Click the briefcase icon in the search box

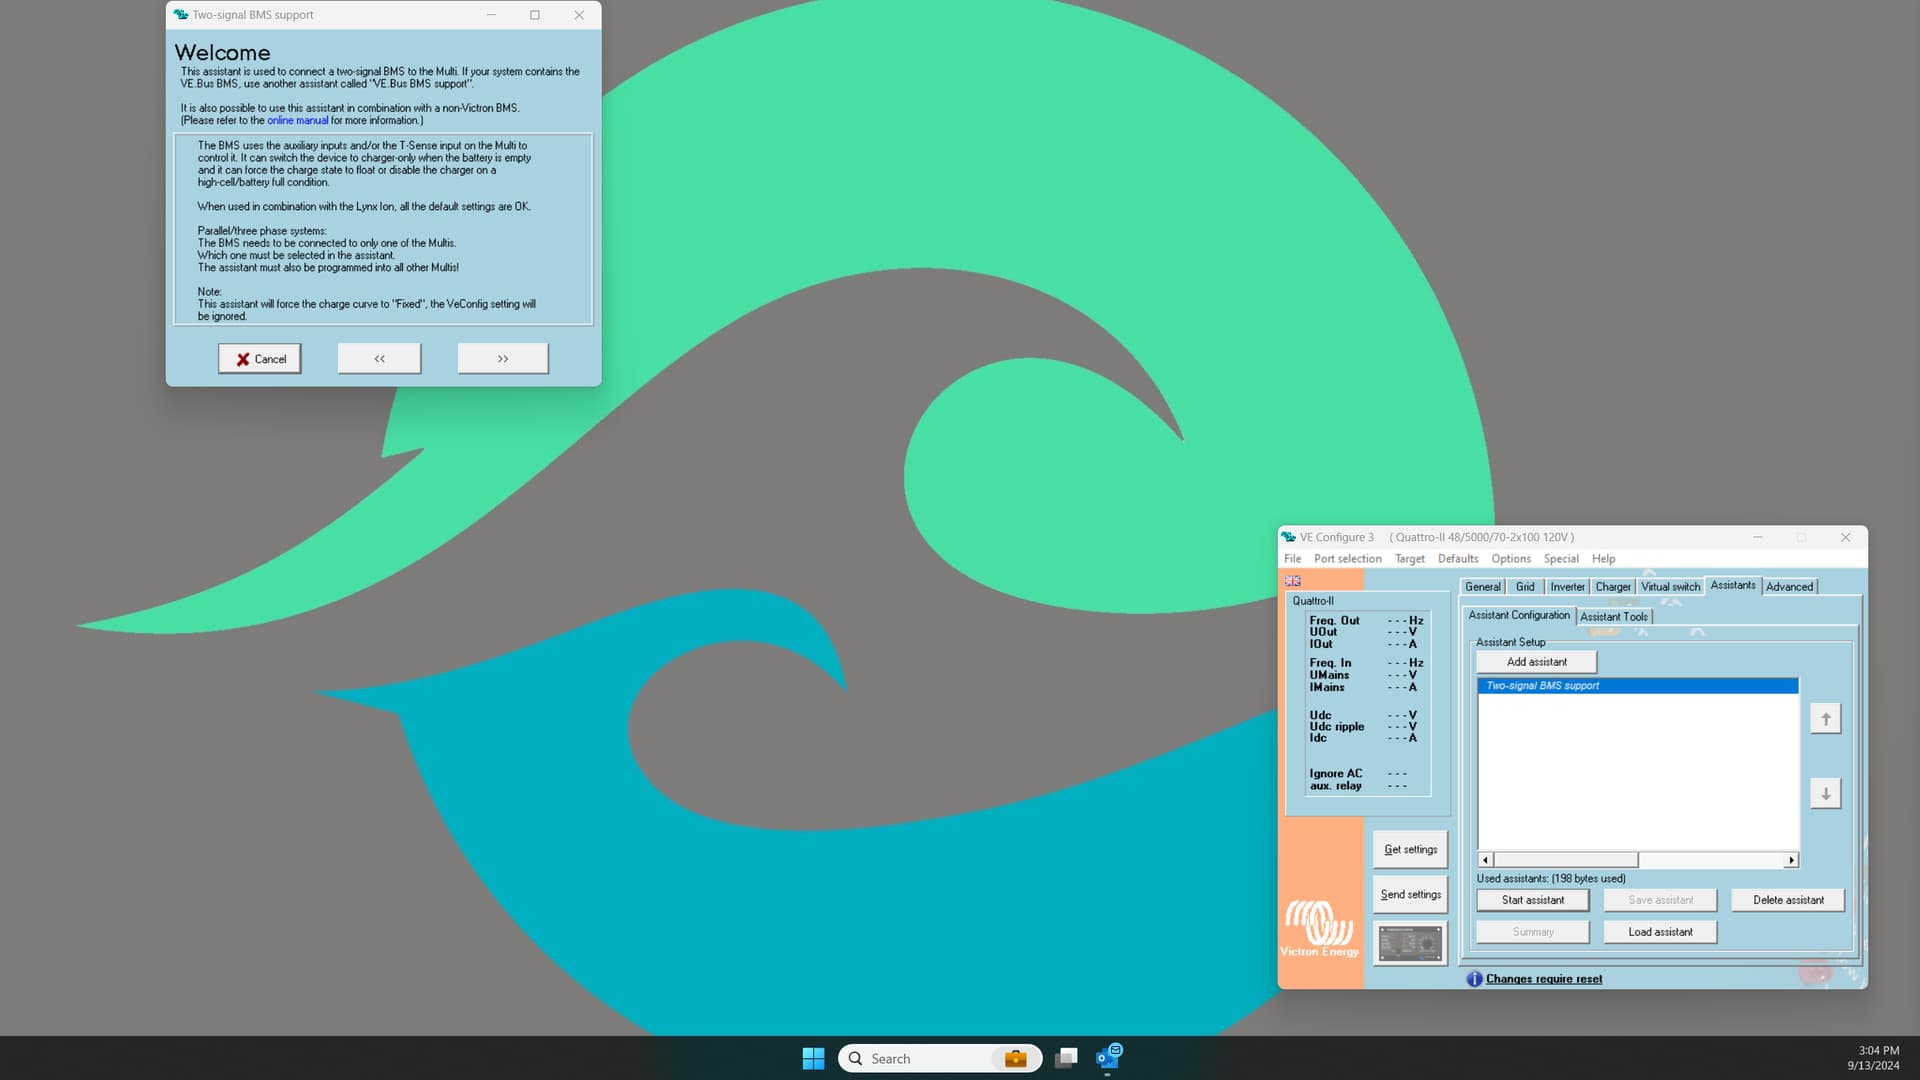(x=1015, y=1058)
